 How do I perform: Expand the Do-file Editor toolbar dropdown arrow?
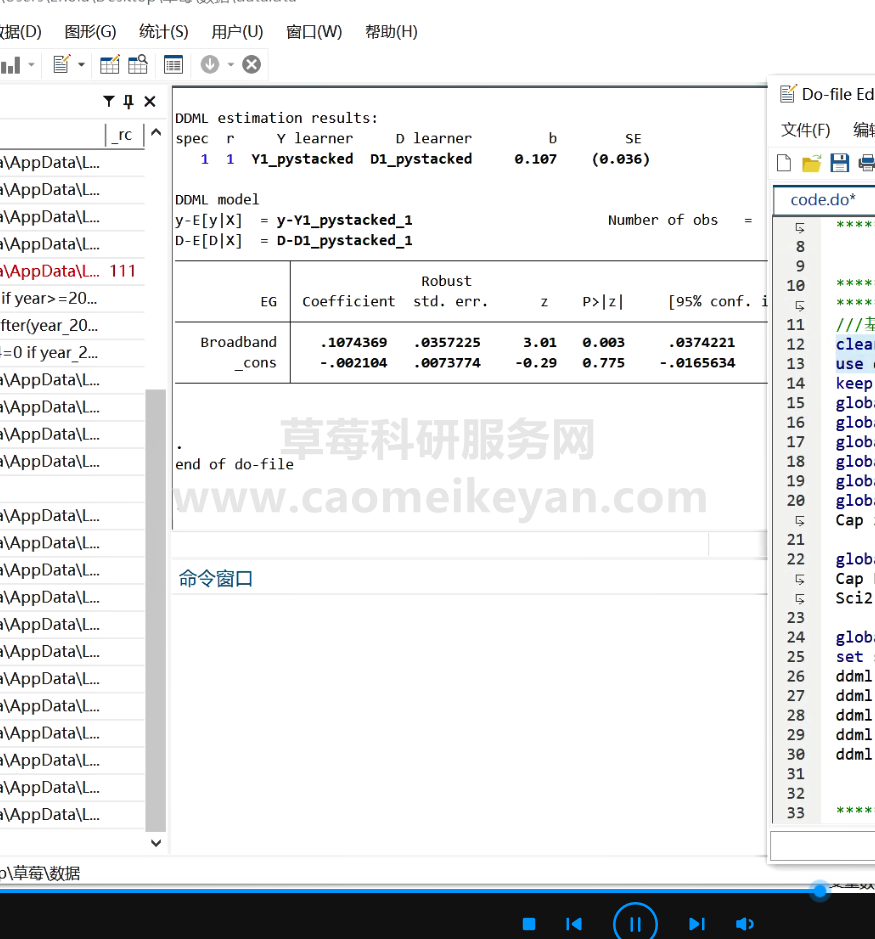[x=81, y=65]
